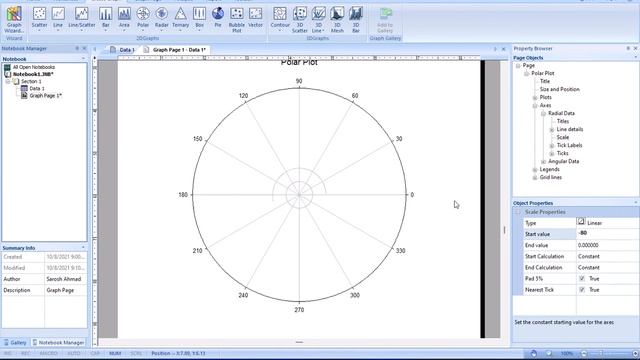
Task: Create a Bubble Plot
Action: 237,20
